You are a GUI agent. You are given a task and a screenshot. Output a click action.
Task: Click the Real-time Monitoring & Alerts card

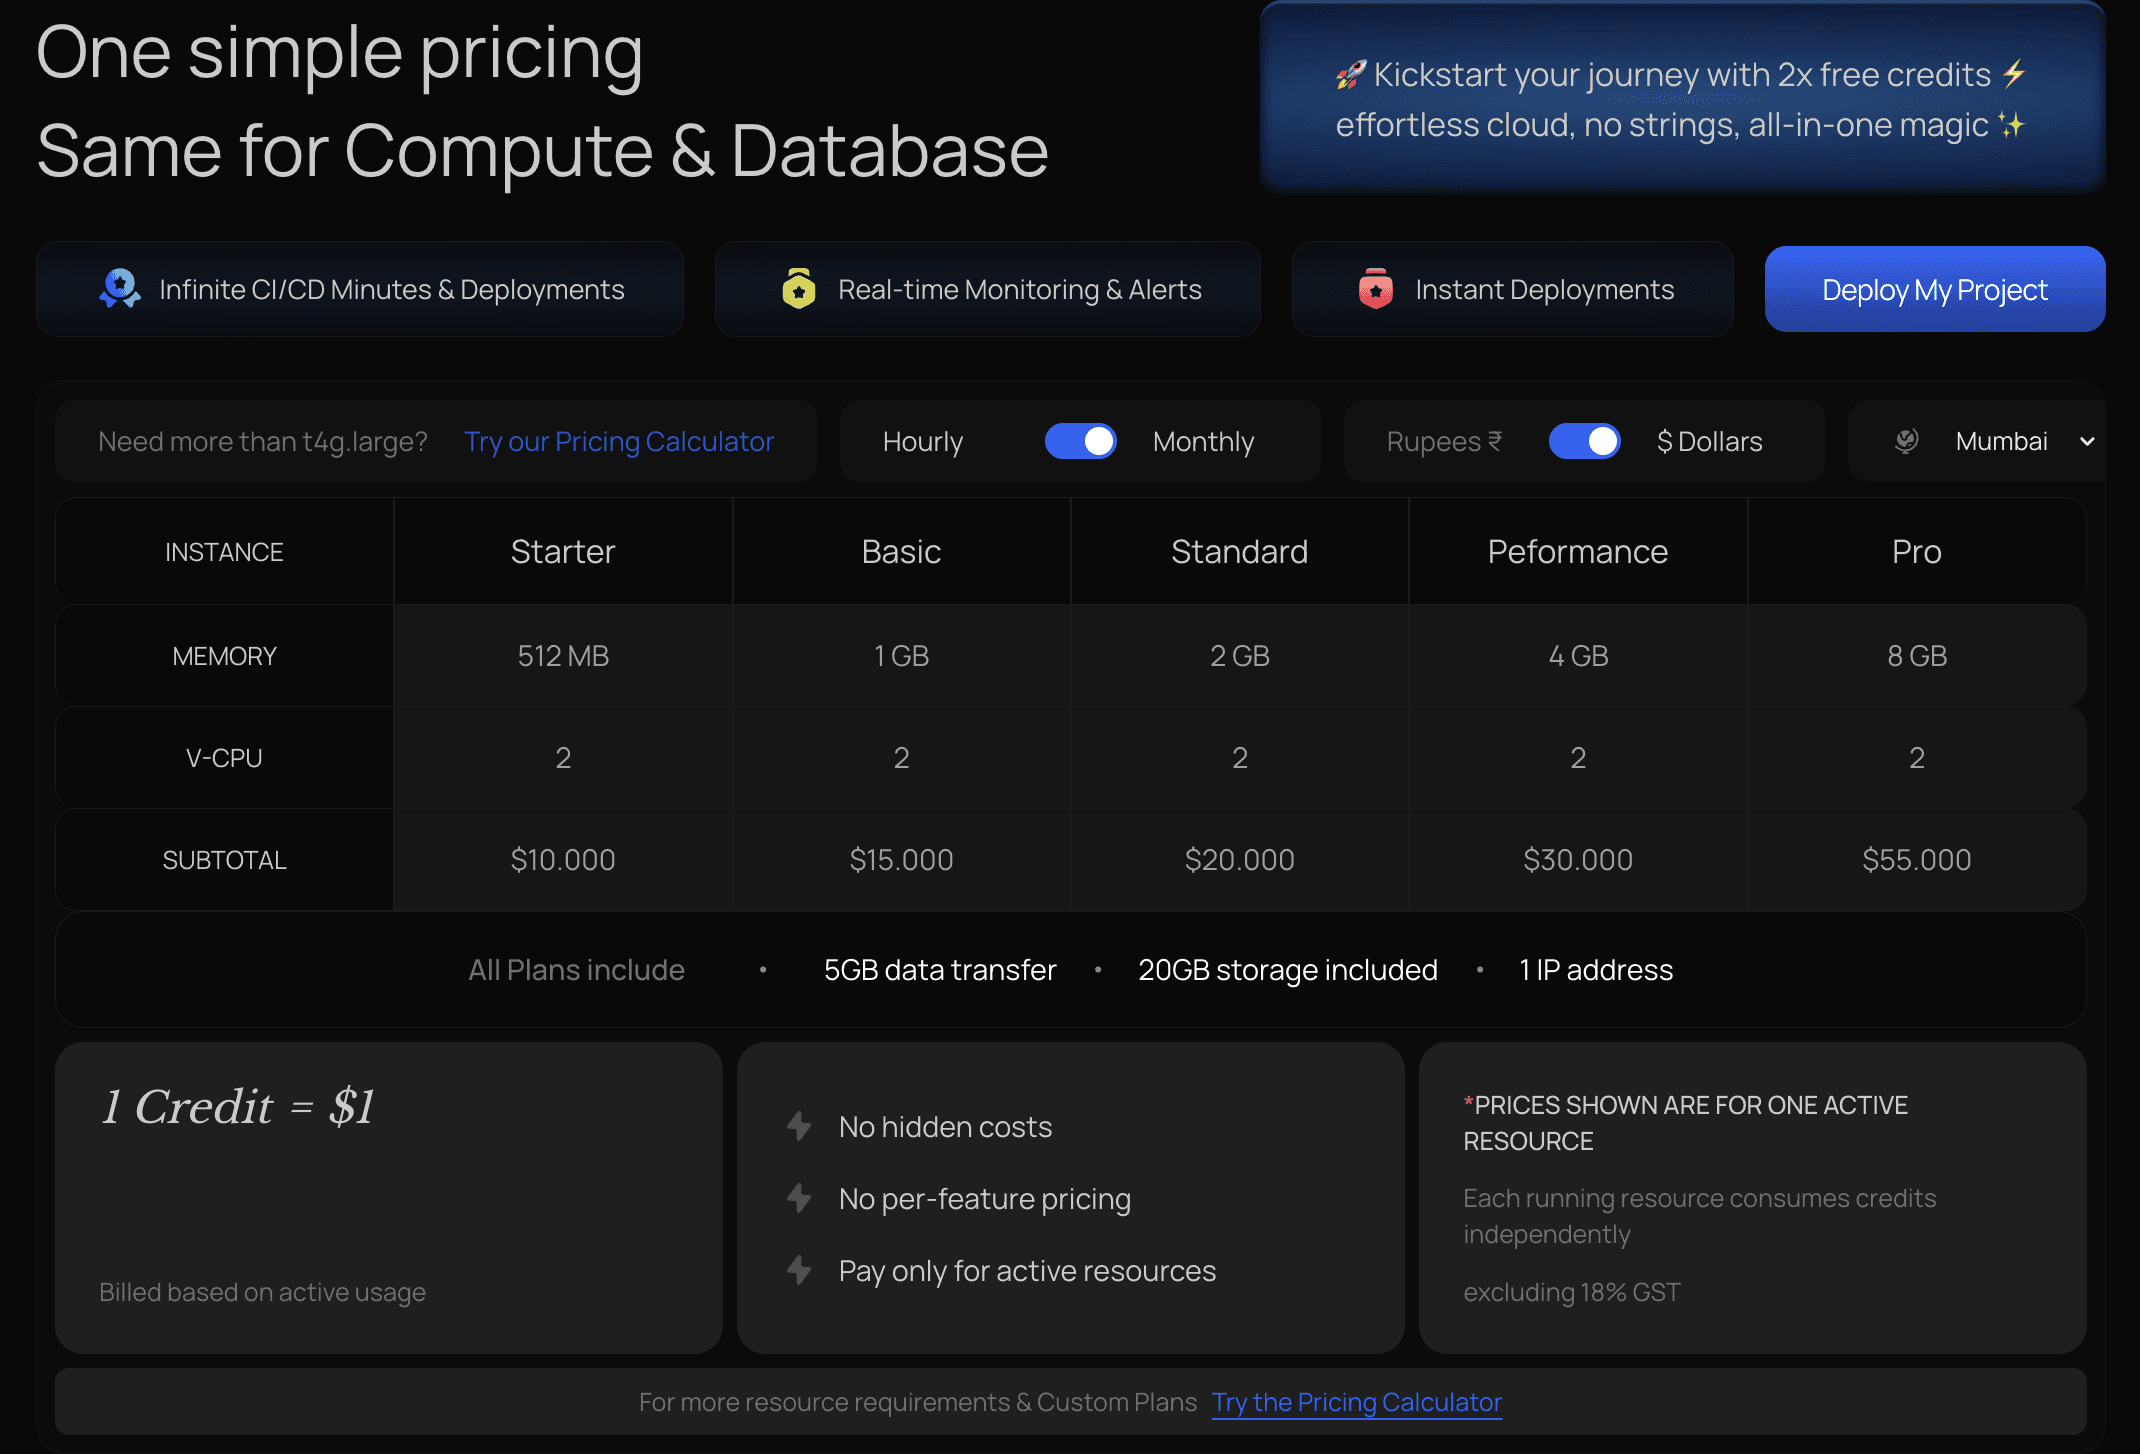click(x=987, y=289)
